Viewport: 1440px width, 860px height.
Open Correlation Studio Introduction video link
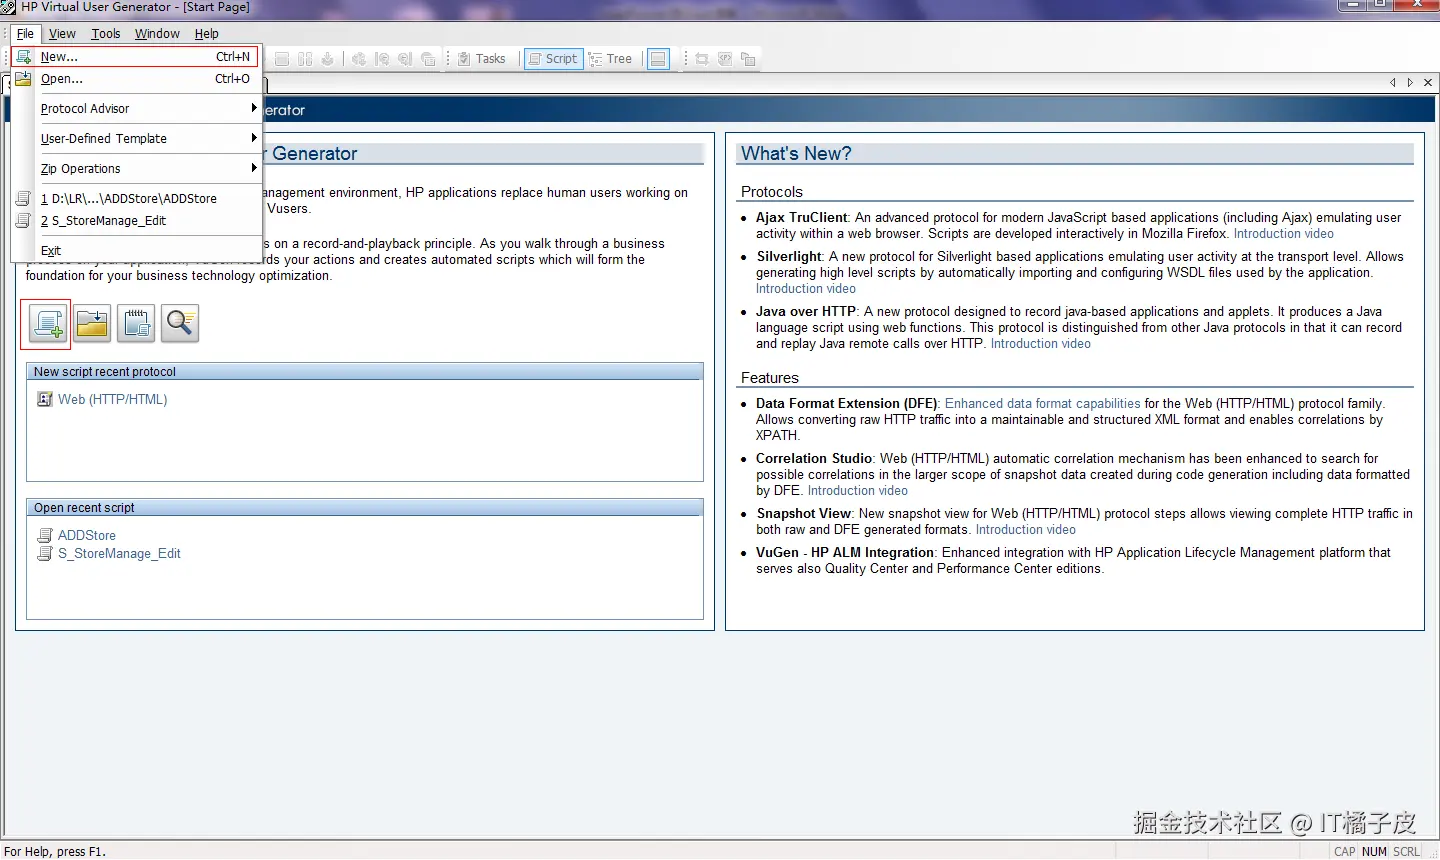tap(857, 491)
